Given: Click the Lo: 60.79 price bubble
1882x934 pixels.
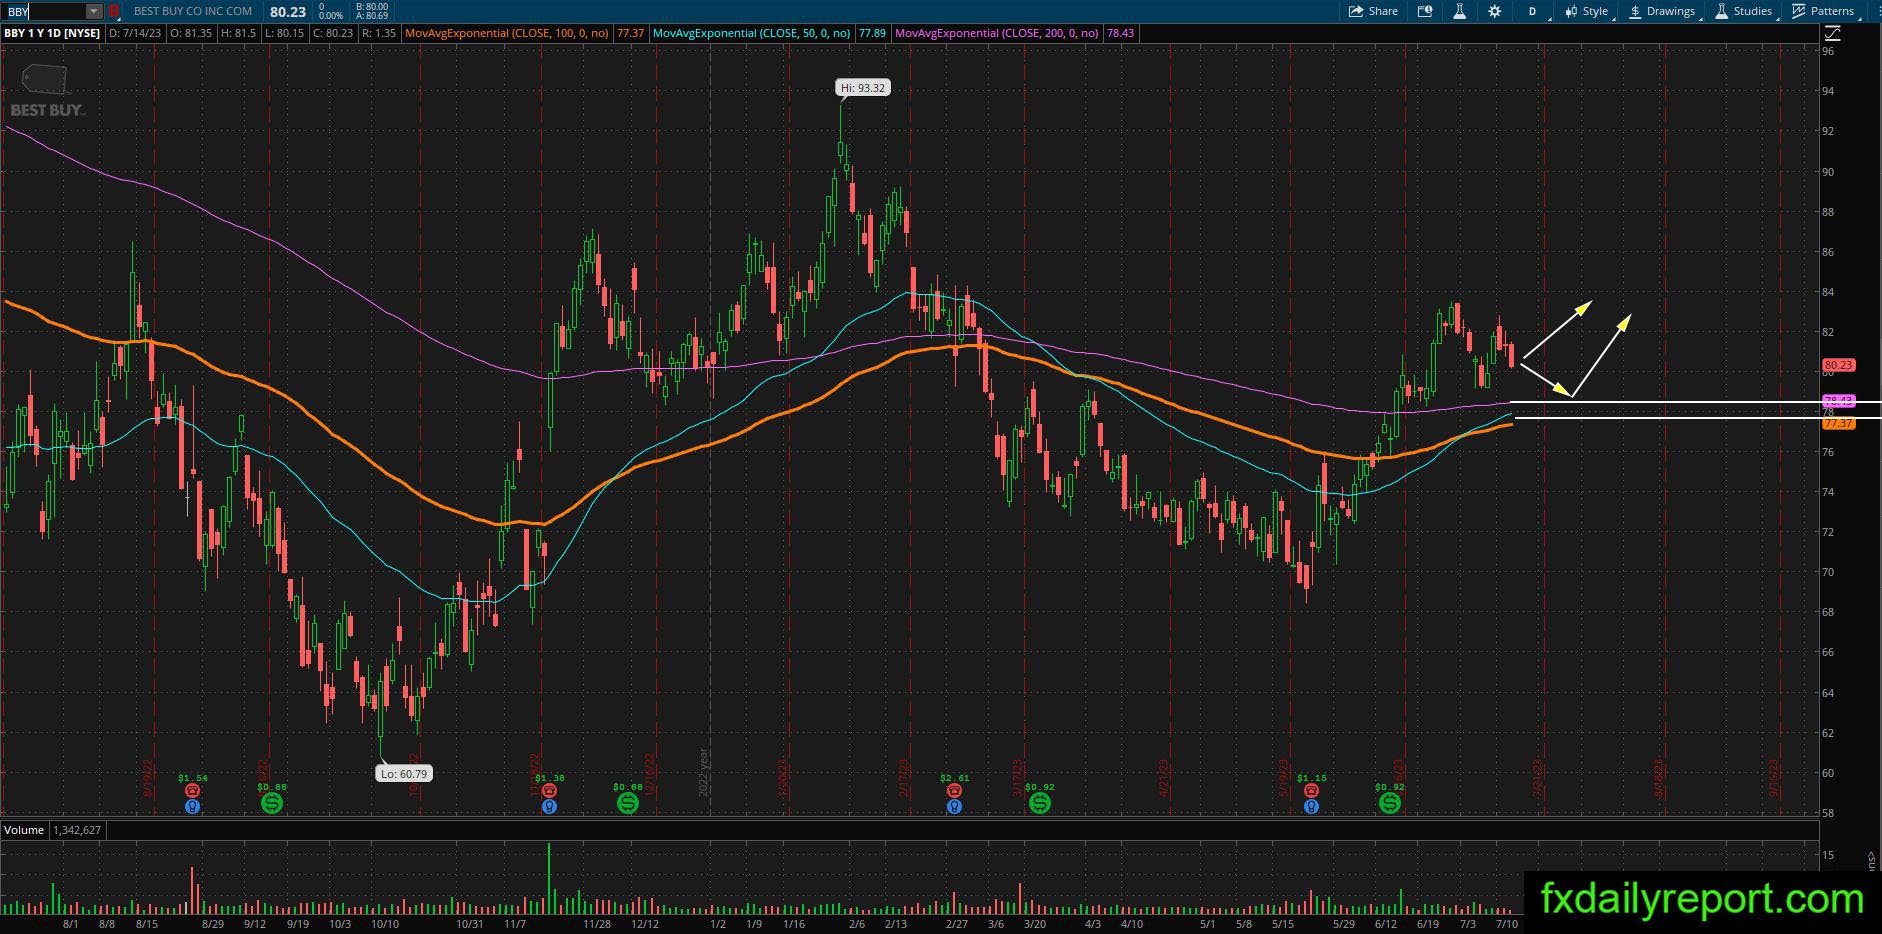Looking at the screenshot, I should [x=403, y=773].
